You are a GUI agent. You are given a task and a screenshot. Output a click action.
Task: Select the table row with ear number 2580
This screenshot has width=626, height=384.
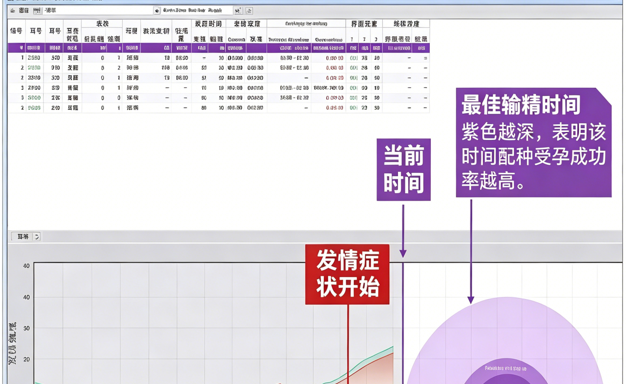218,58
